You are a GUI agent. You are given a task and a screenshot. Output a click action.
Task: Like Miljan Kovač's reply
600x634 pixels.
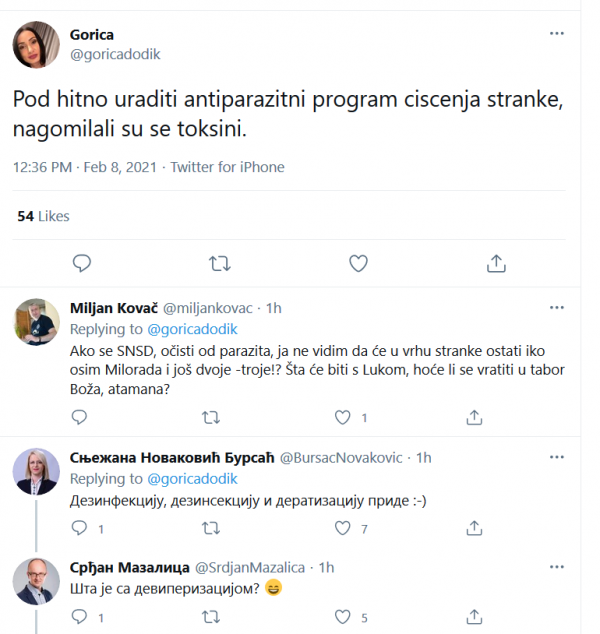click(x=343, y=417)
